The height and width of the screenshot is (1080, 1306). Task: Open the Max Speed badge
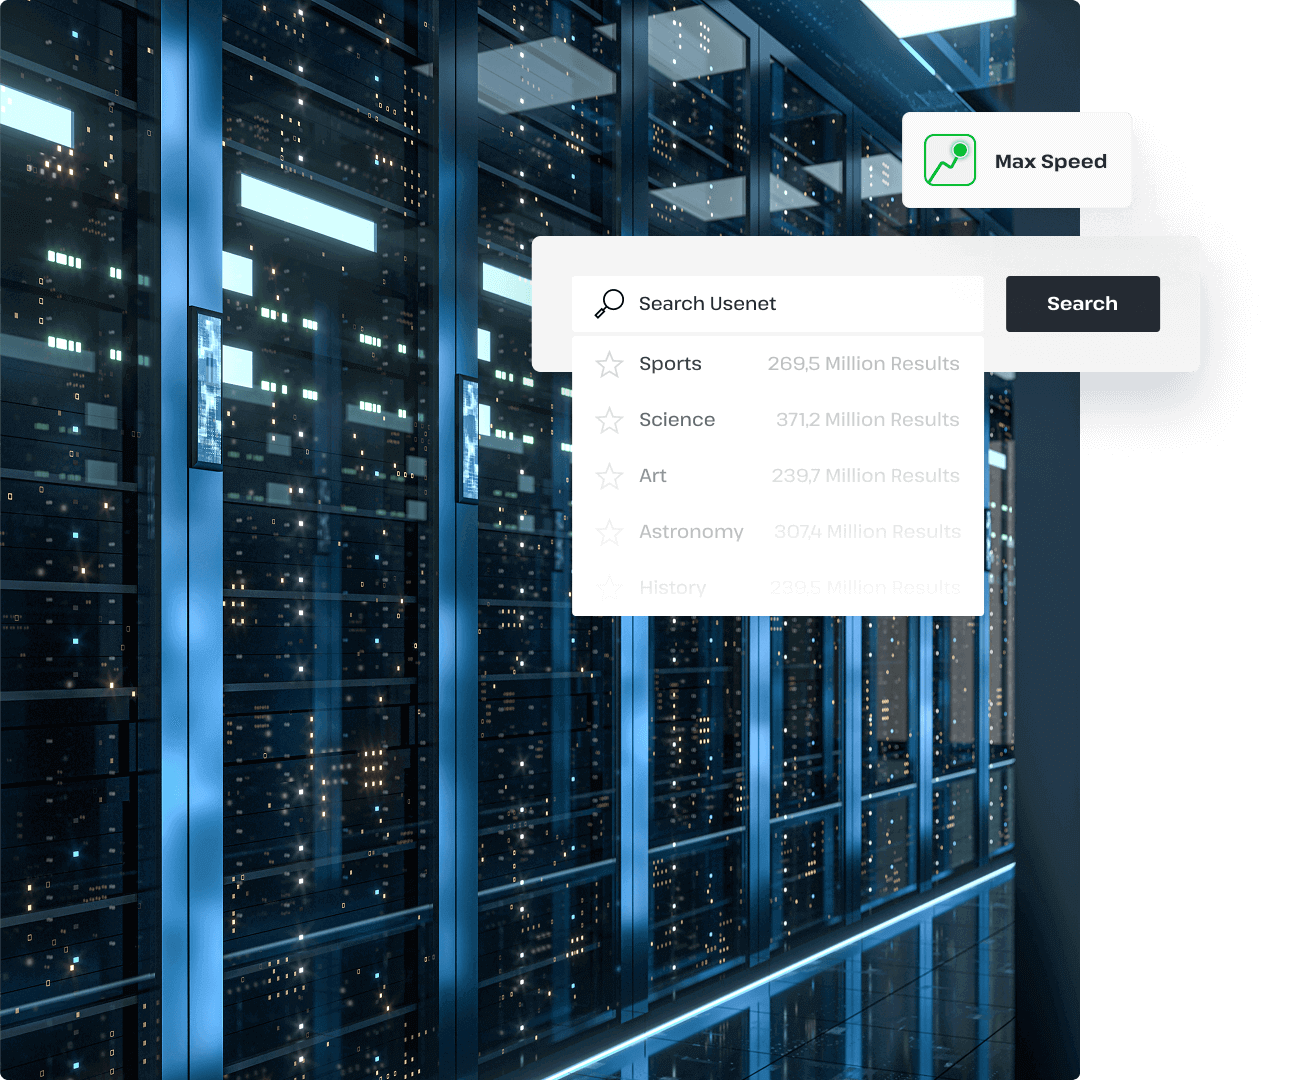(x=1016, y=160)
